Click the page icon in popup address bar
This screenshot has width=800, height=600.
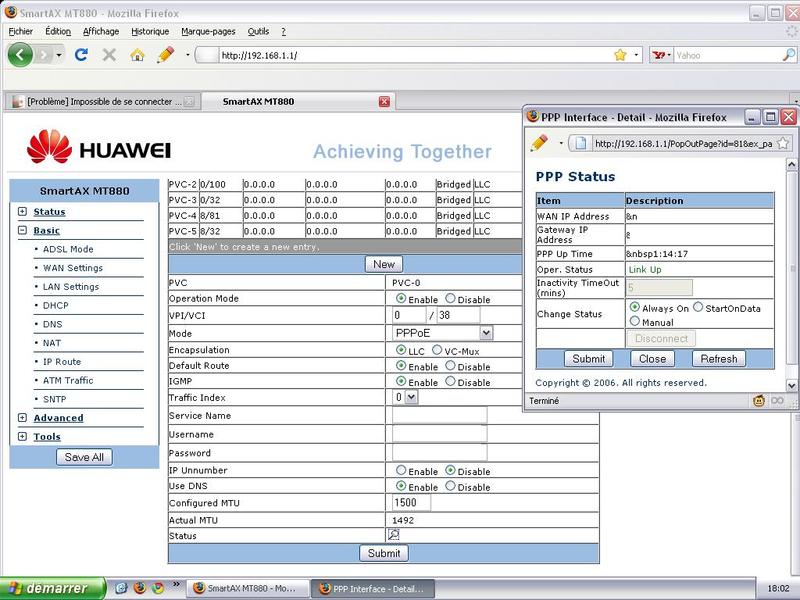[581, 143]
